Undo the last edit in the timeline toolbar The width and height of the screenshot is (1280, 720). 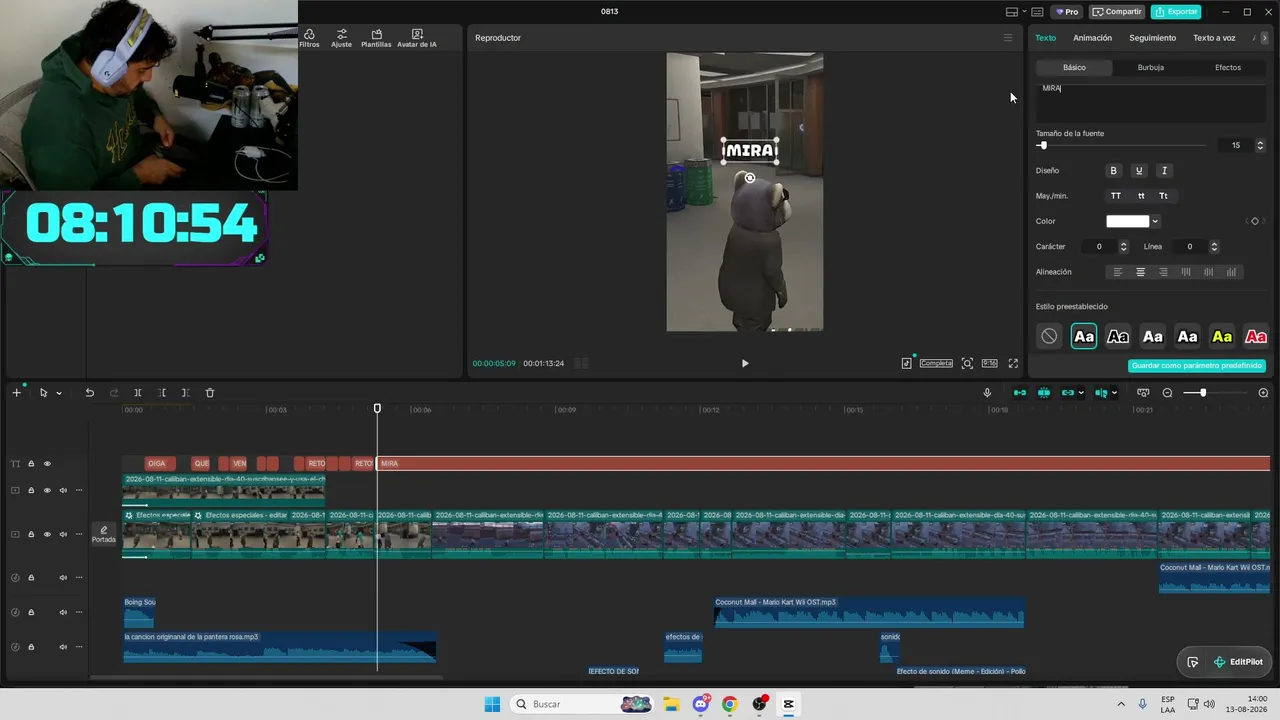(x=89, y=393)
